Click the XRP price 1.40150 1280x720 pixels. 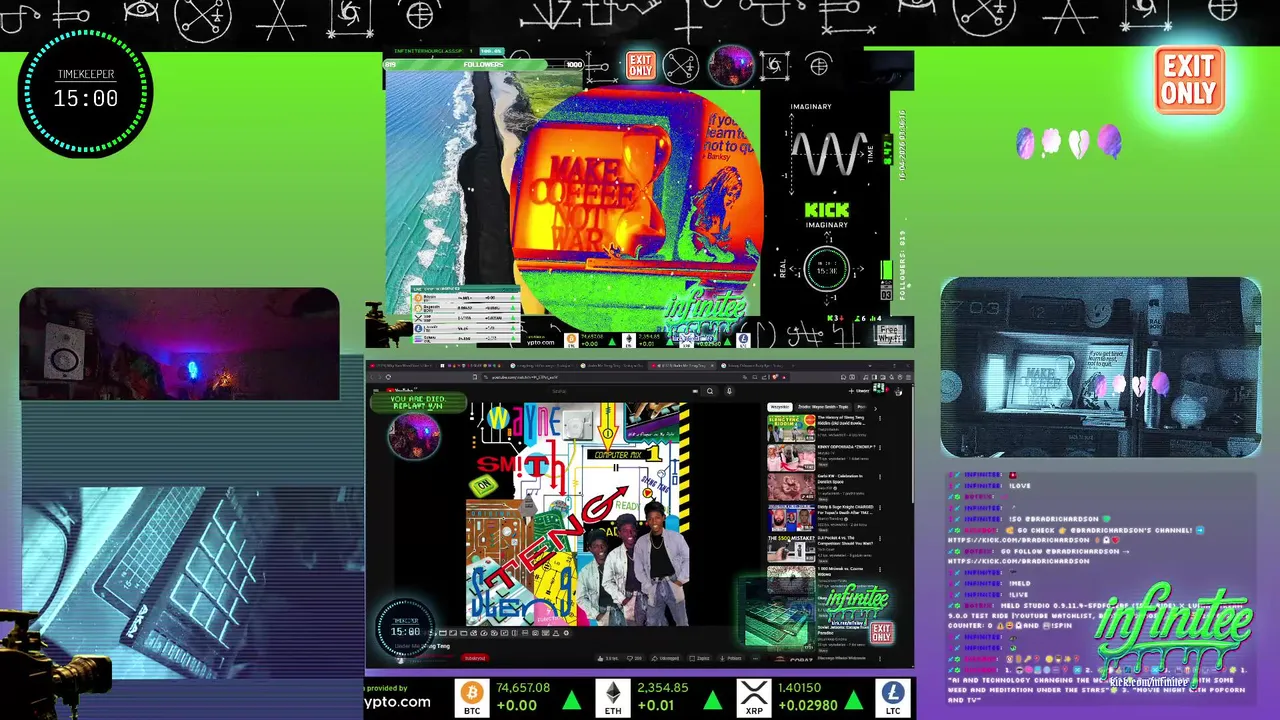click(800, 688)
